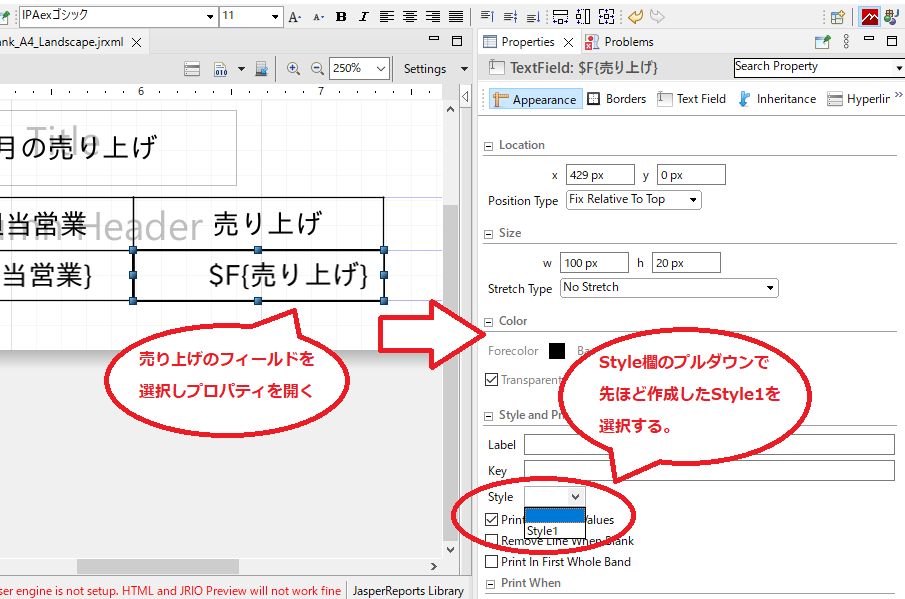Set vertical alignment to middle

pyautogui.click(x=510, y=17)
